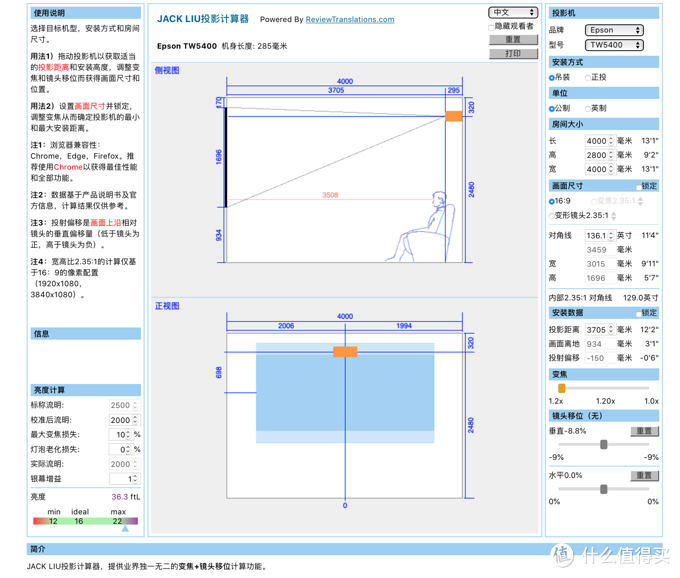Viewport: 680px width, 578px height.
Task: Click the stepper on the 校准后流明 field
Action: [x=135, y=420]
